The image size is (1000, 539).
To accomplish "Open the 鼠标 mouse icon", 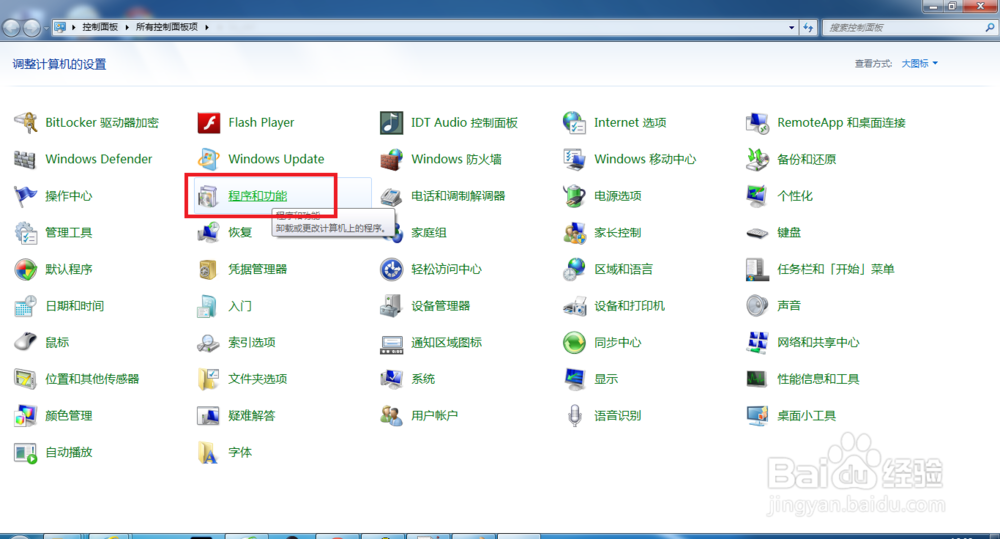I will (x=26, y=343).
